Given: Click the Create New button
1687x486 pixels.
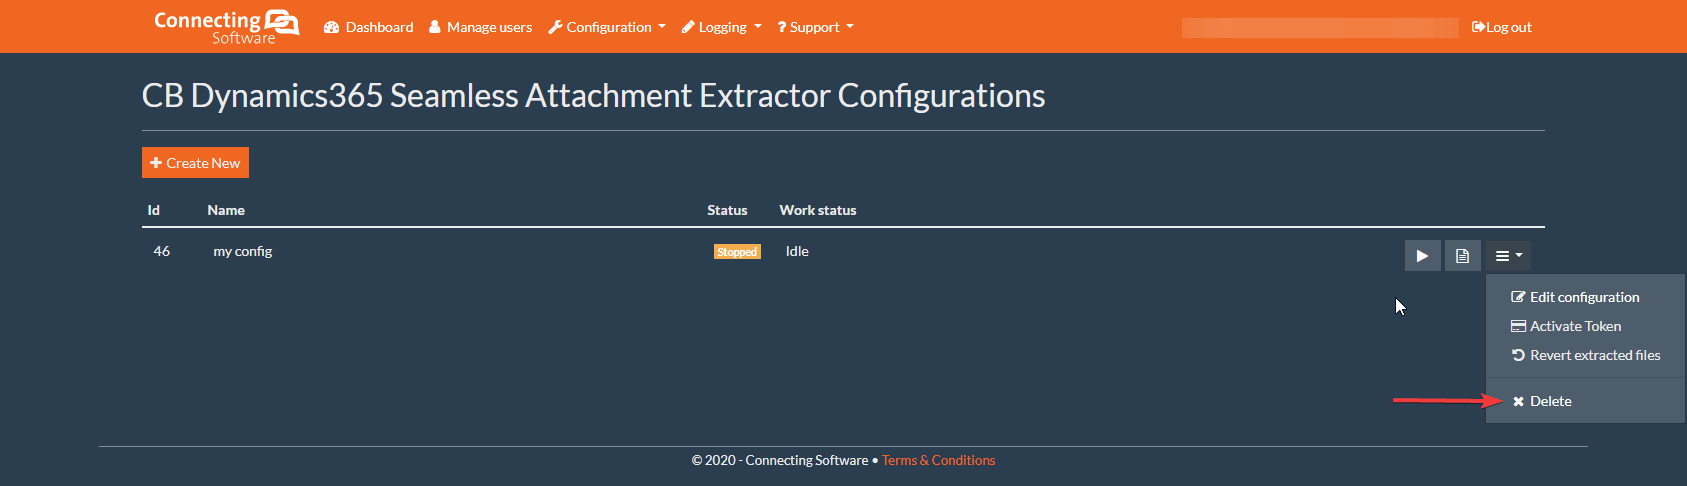Looking at the screenshot, I should click(195, 163).
